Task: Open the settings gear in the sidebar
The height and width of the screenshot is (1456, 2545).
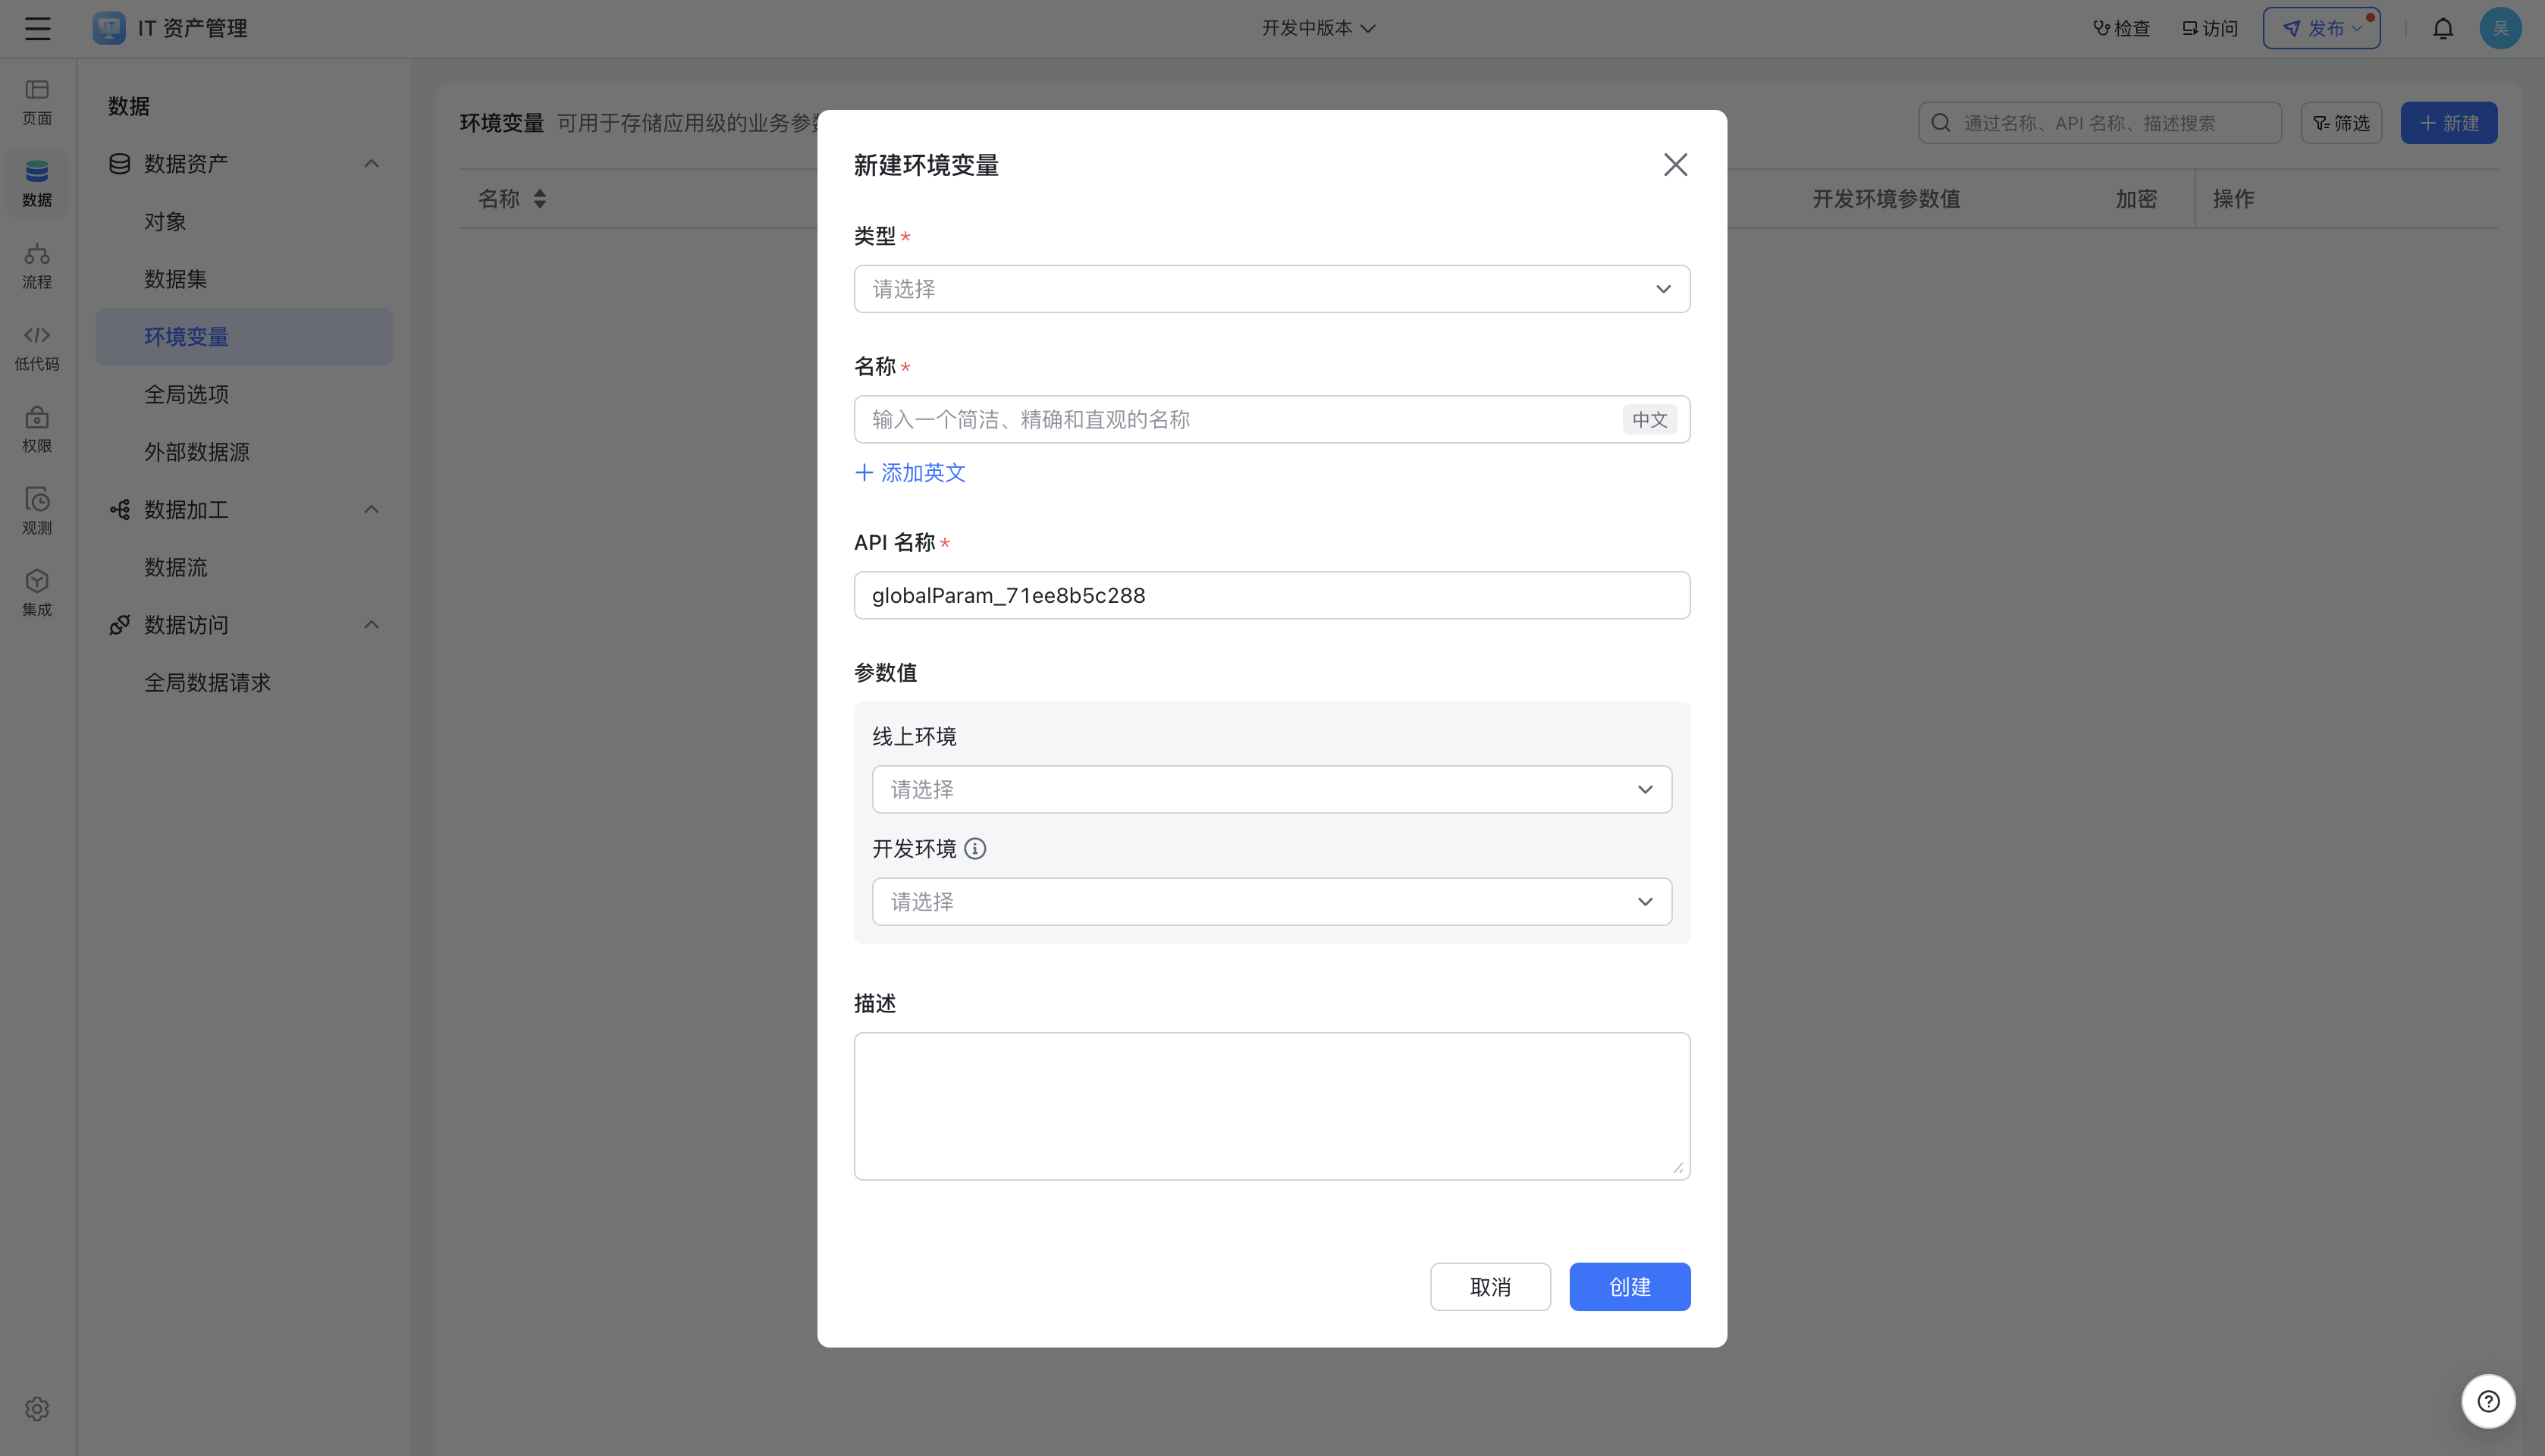Action: coord(37,1408)
